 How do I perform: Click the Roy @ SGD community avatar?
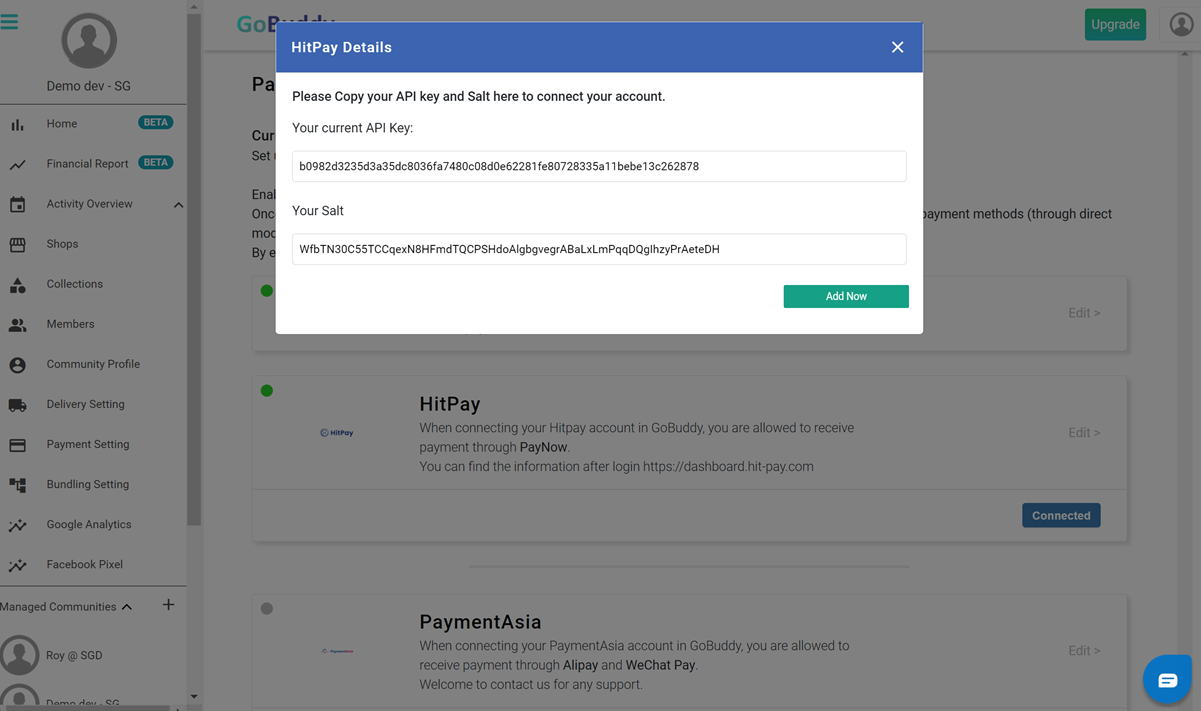19,656
